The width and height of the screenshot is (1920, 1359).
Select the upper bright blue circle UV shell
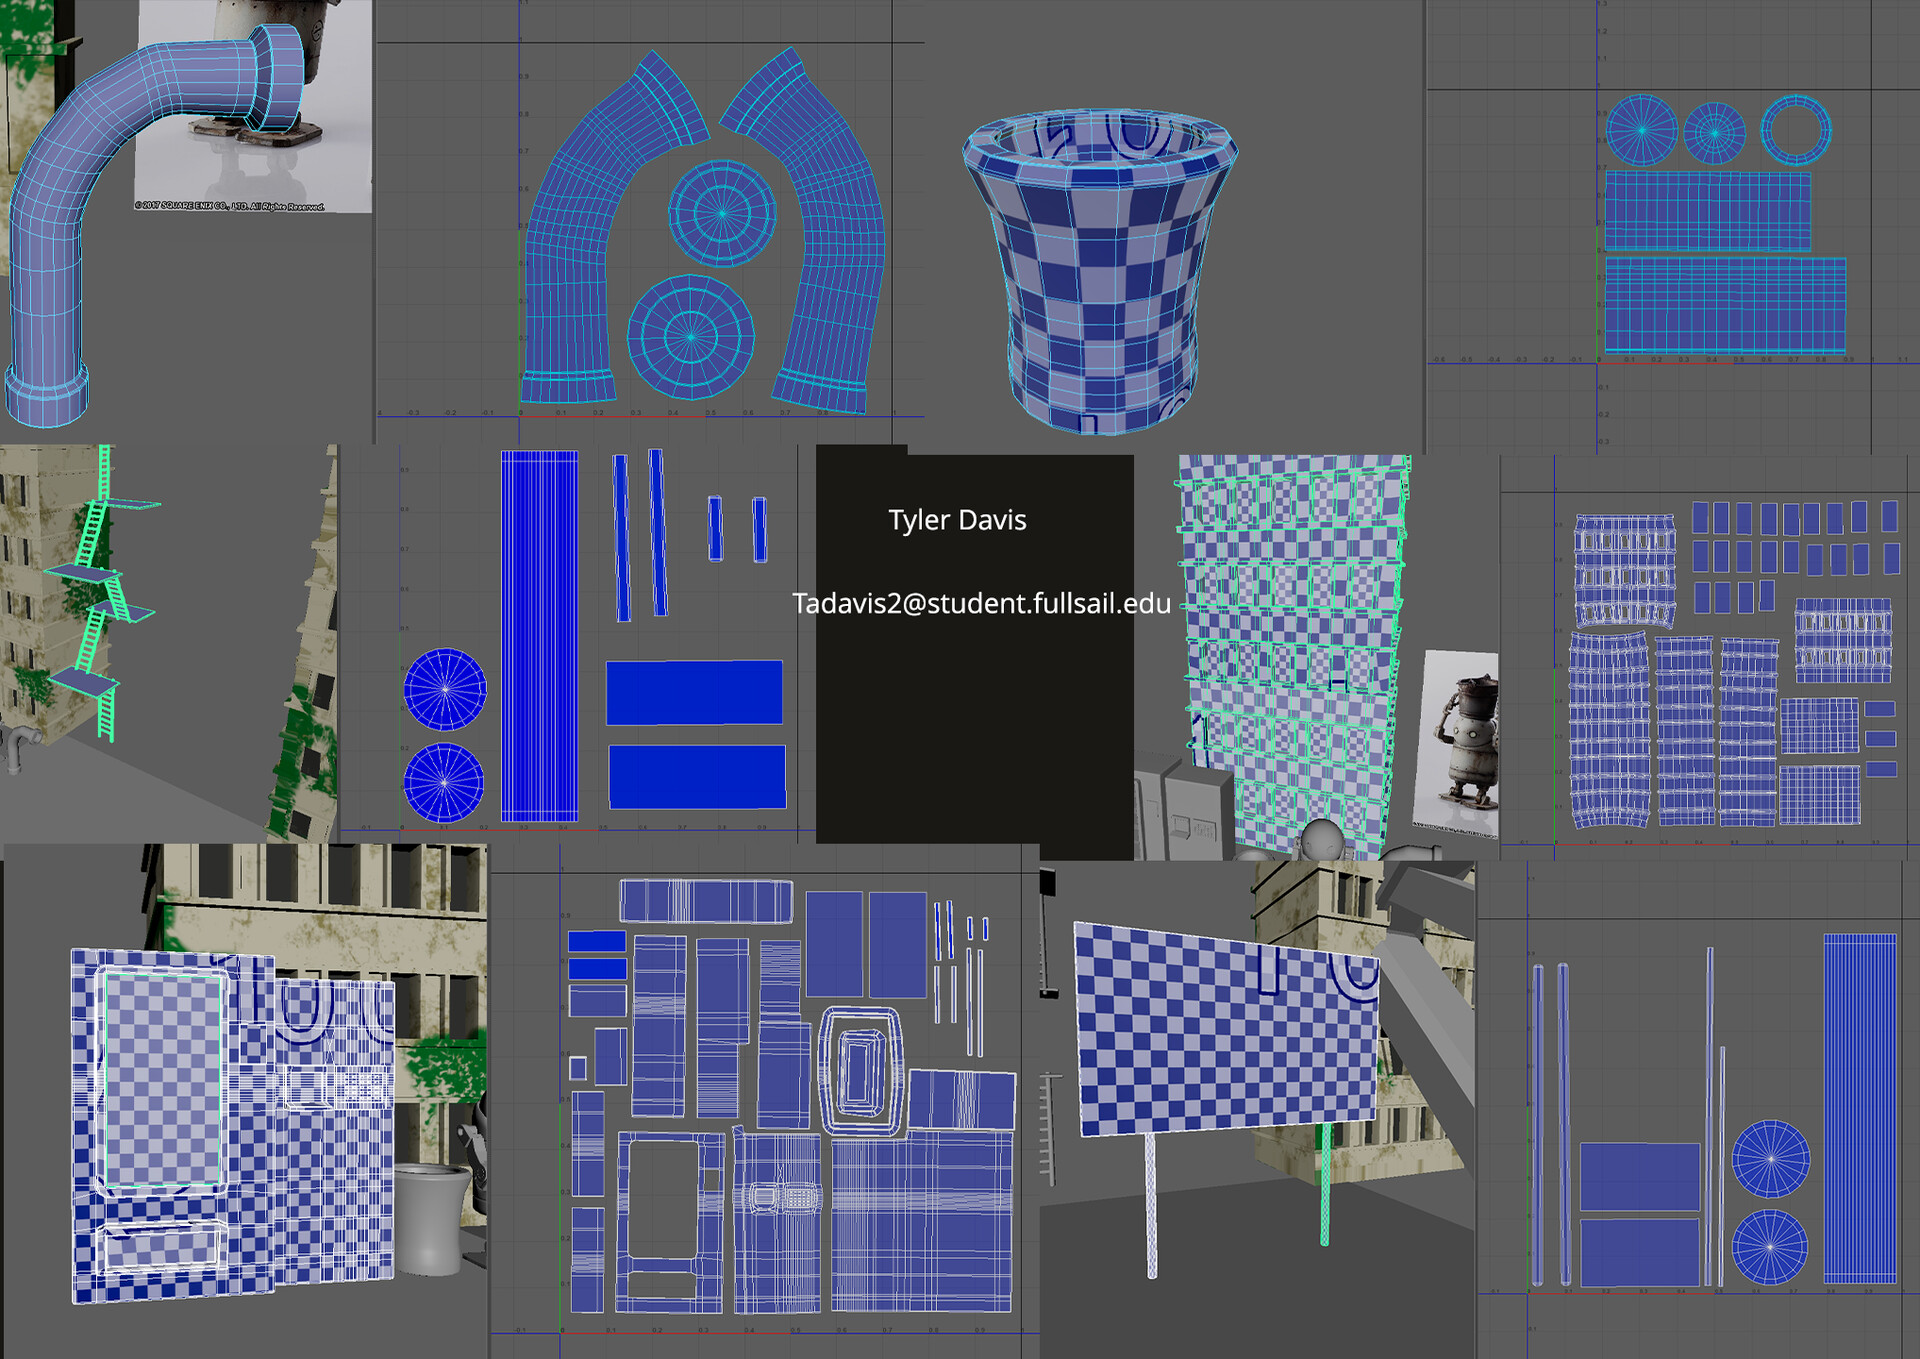click(445, 689)
